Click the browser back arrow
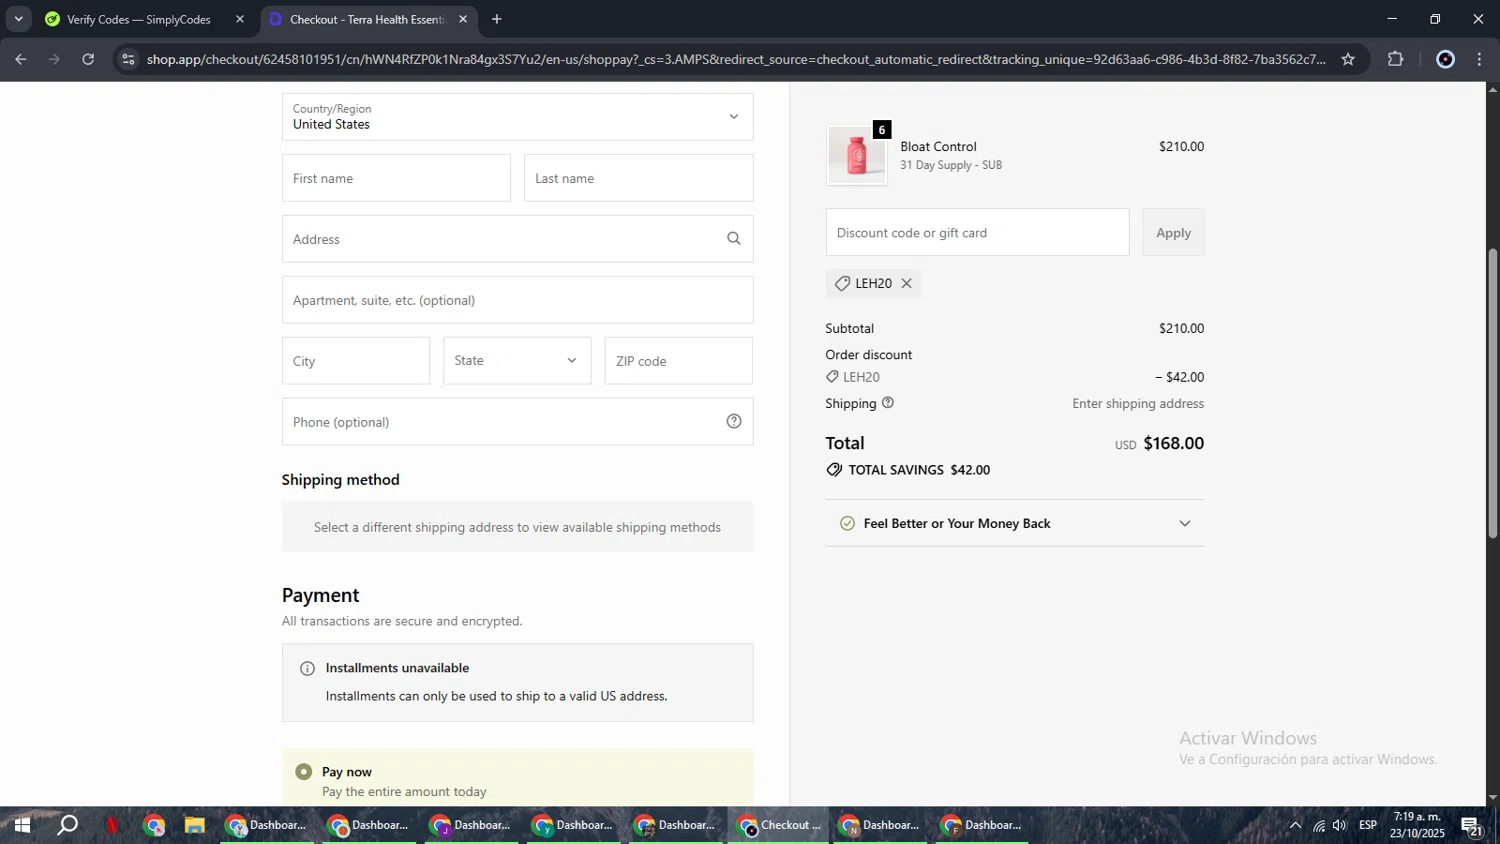 click(20, 59)
